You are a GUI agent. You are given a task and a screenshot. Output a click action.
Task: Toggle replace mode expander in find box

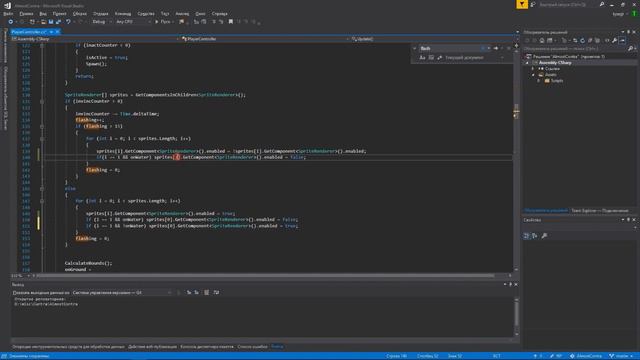pyautogui.click(x=415, y=48)
